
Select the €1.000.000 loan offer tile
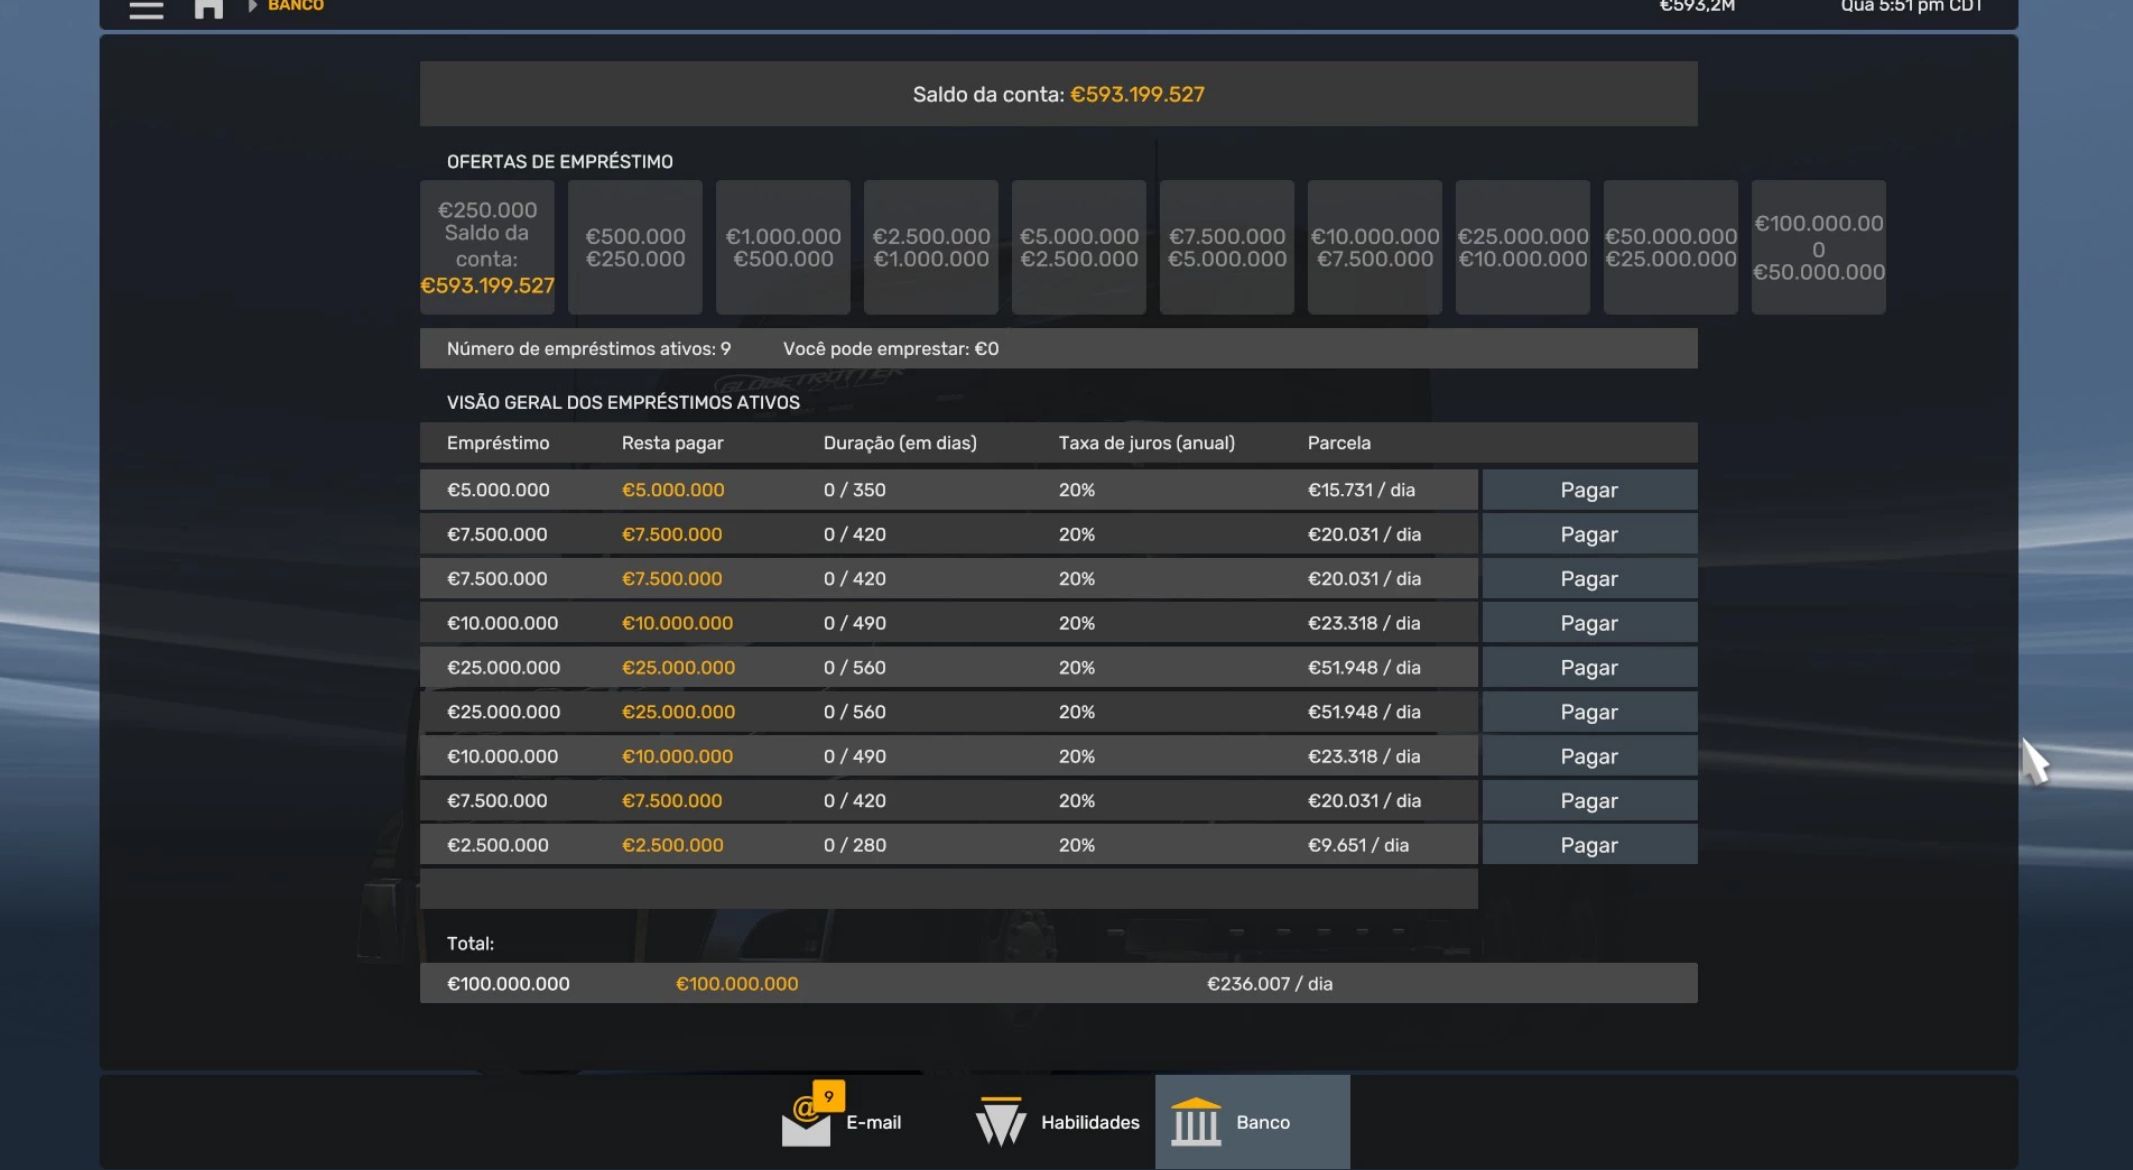[x=783, y=247]
